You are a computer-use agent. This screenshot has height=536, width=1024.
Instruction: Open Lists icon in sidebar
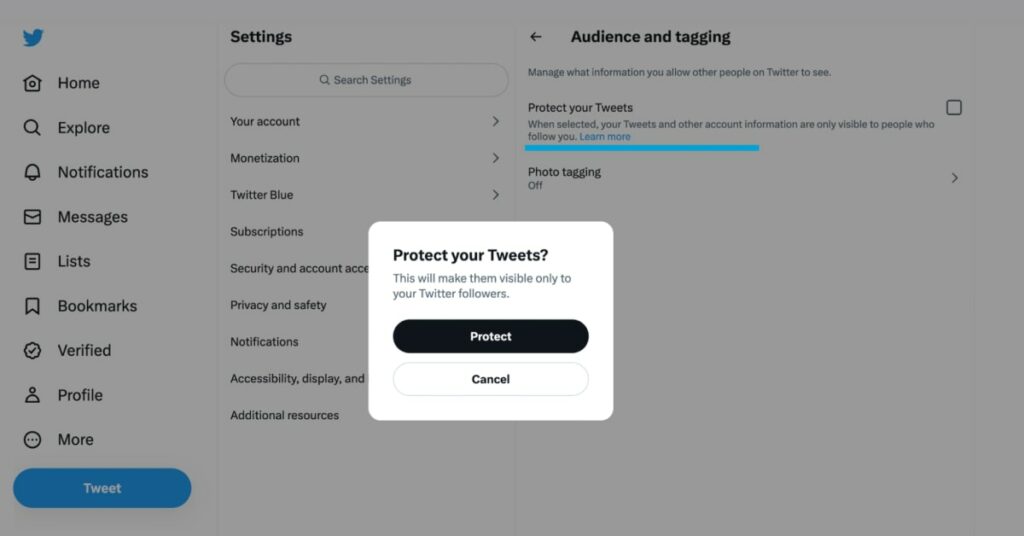click(x=32, y=261)
